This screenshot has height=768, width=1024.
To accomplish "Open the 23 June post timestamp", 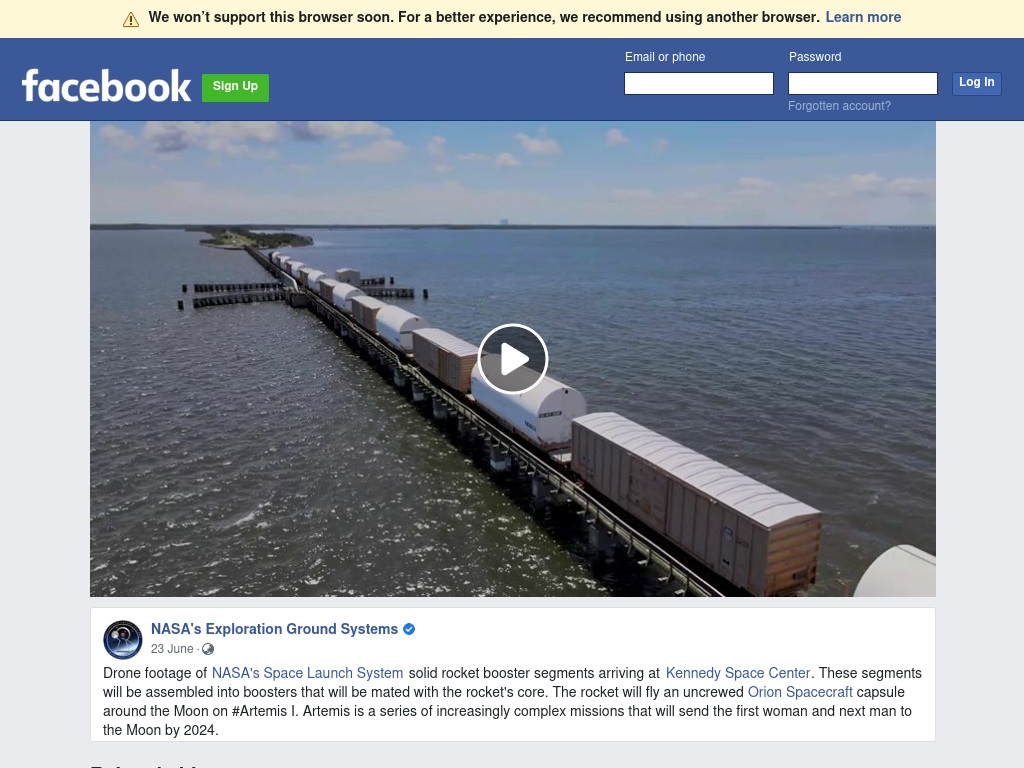I will [x=172, y=649].
